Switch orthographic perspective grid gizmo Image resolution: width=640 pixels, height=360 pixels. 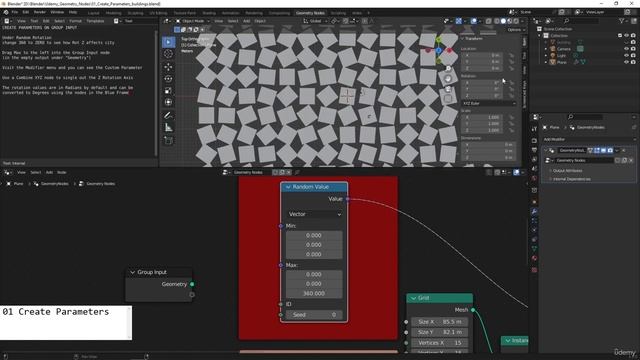tap(448, 99)
